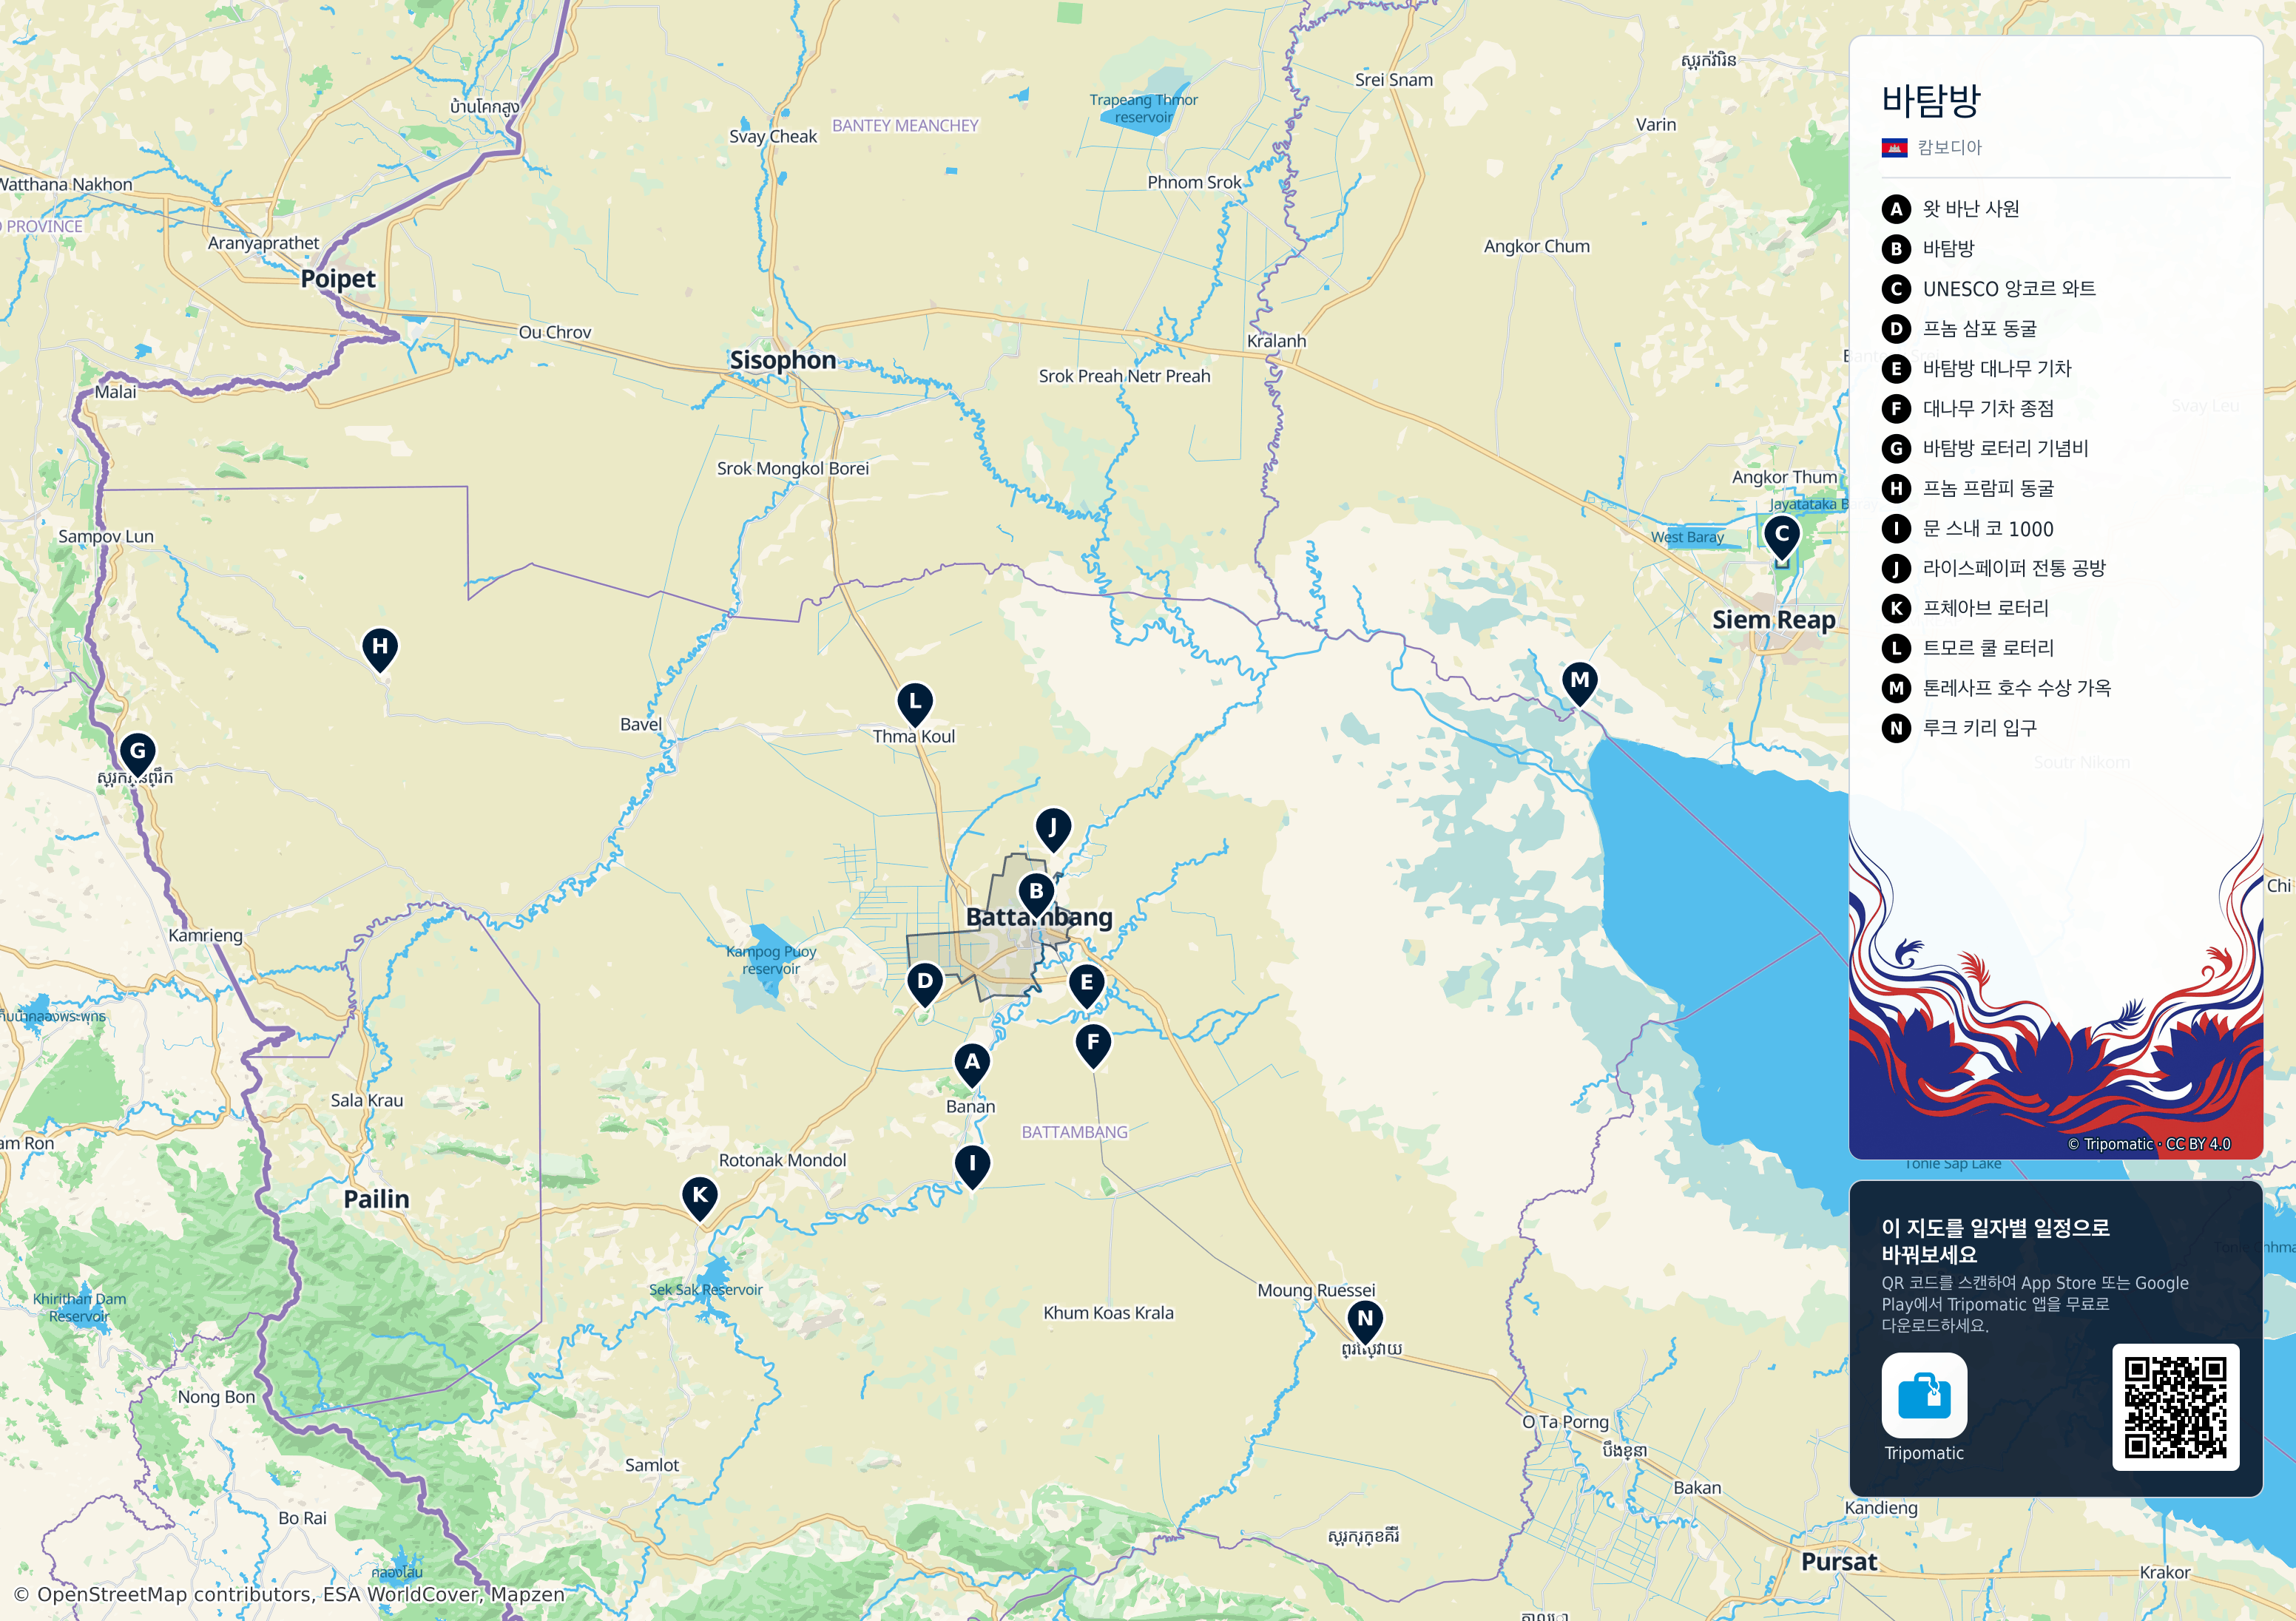
Task: Select legend entry A 왓 바난 사원
Action: 1950,209
